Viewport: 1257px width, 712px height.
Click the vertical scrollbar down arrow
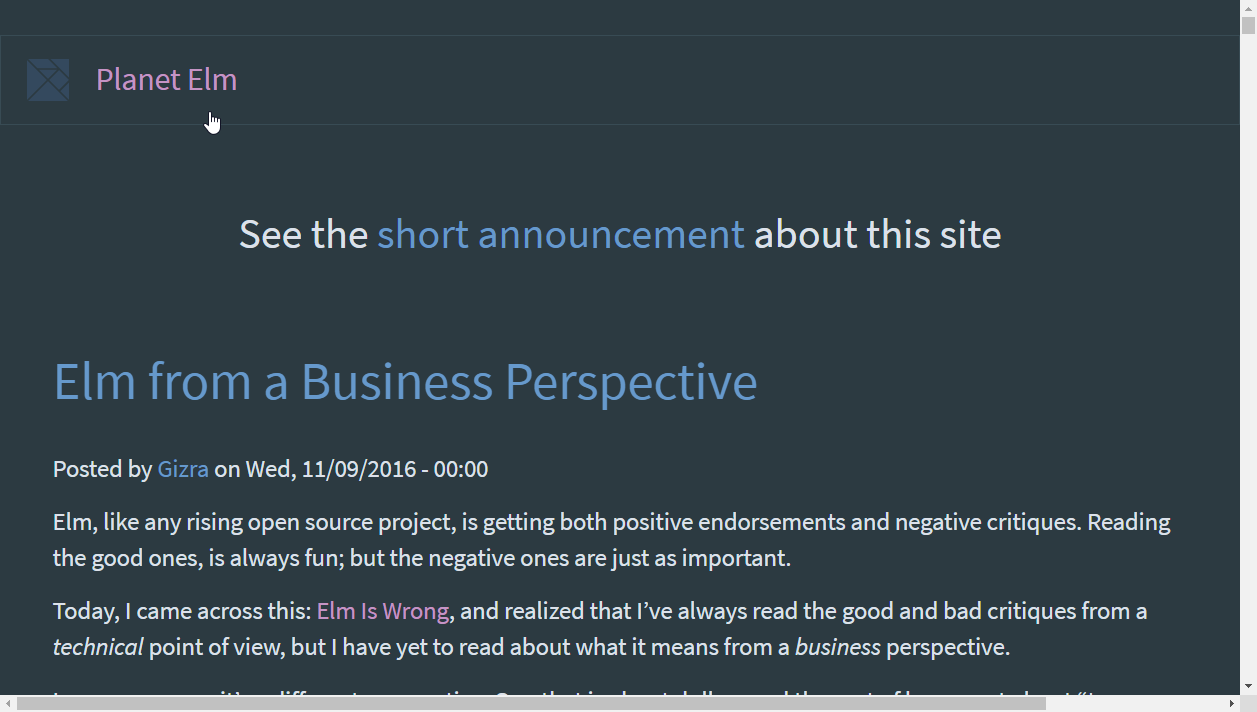click(x=1248, y=687)
